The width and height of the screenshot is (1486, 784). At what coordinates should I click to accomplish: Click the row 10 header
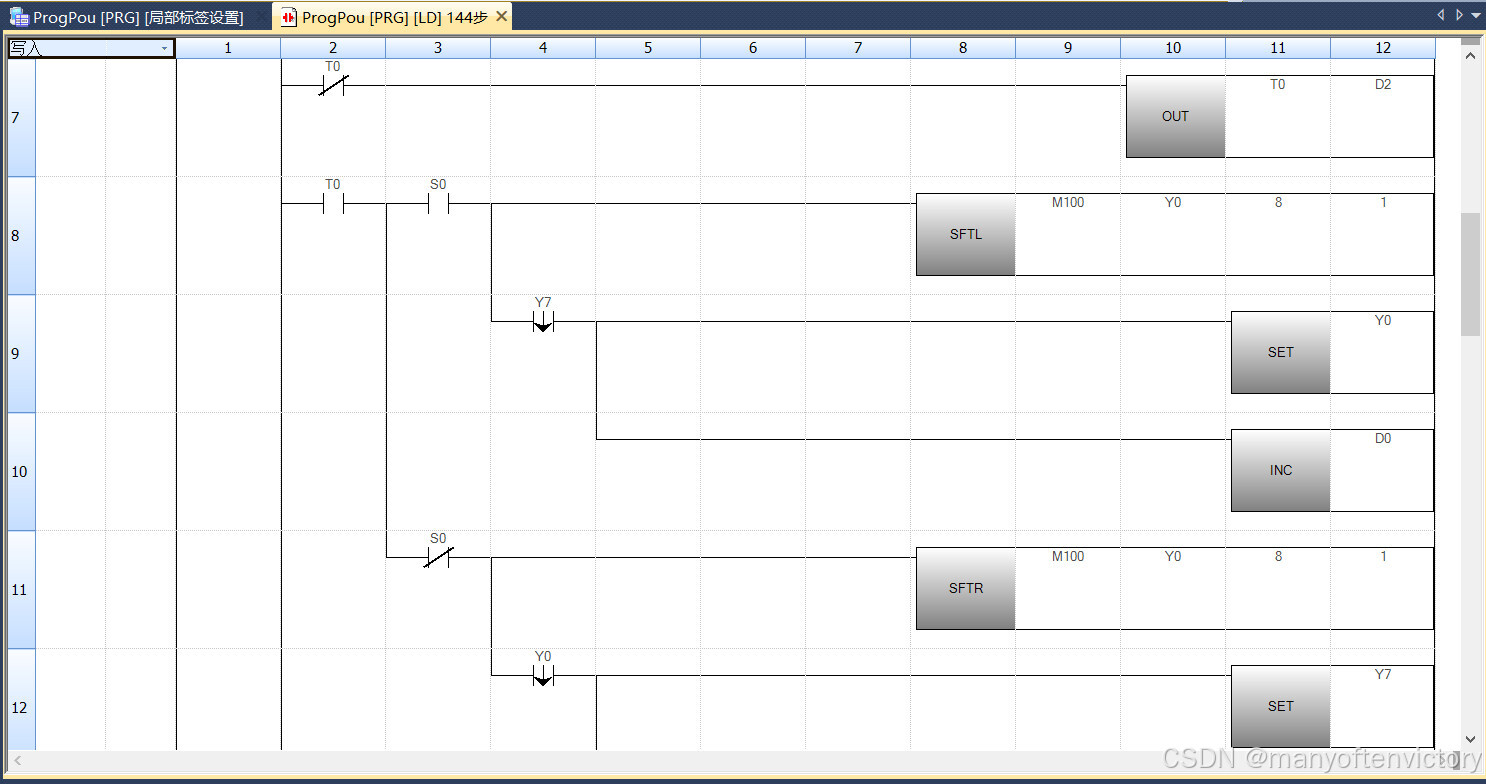pyautogui.click(x=21, y=472)
